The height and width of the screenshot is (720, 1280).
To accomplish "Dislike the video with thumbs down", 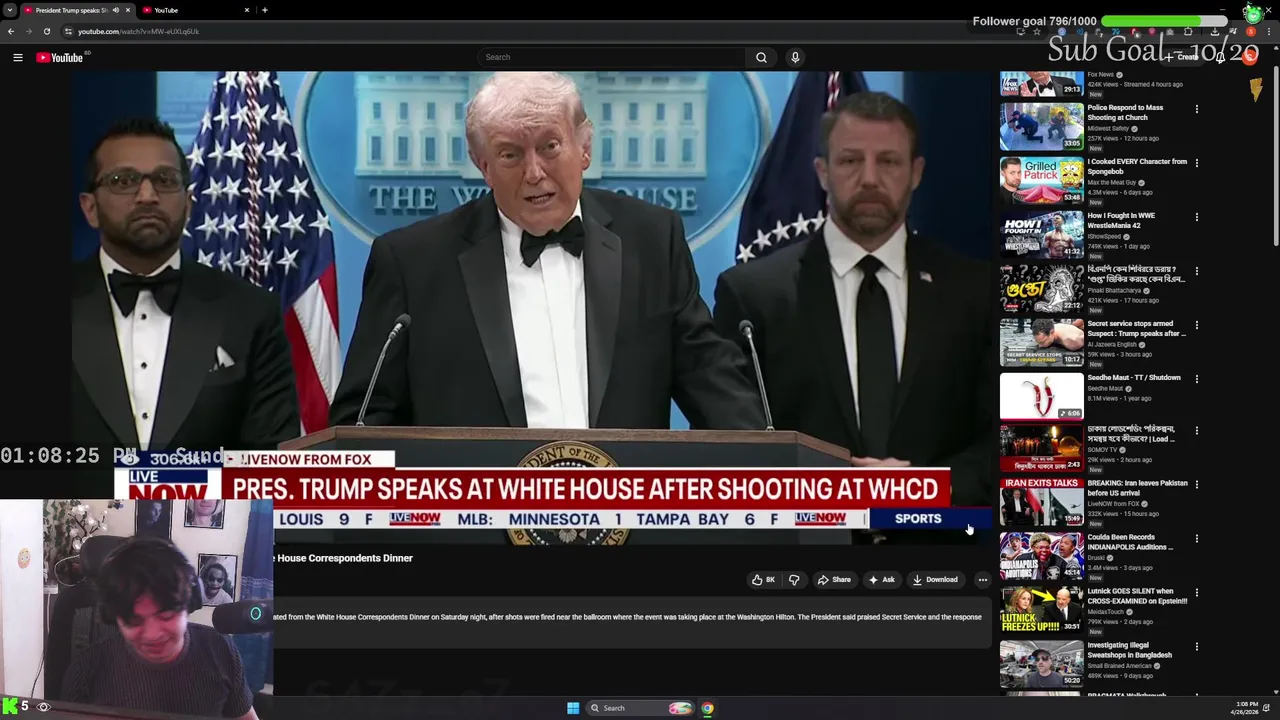I will click(x=794, y=580).
